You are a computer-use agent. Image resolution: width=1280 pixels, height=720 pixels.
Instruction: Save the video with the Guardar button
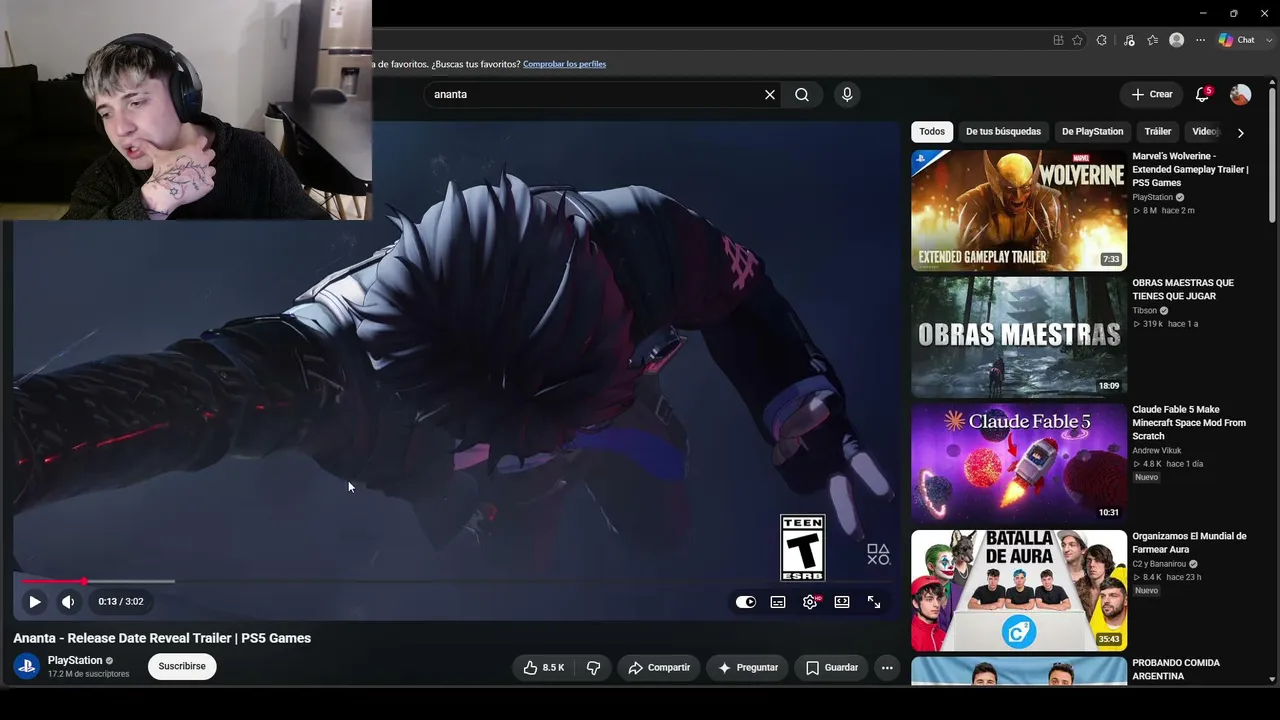(x=832, y=668)
